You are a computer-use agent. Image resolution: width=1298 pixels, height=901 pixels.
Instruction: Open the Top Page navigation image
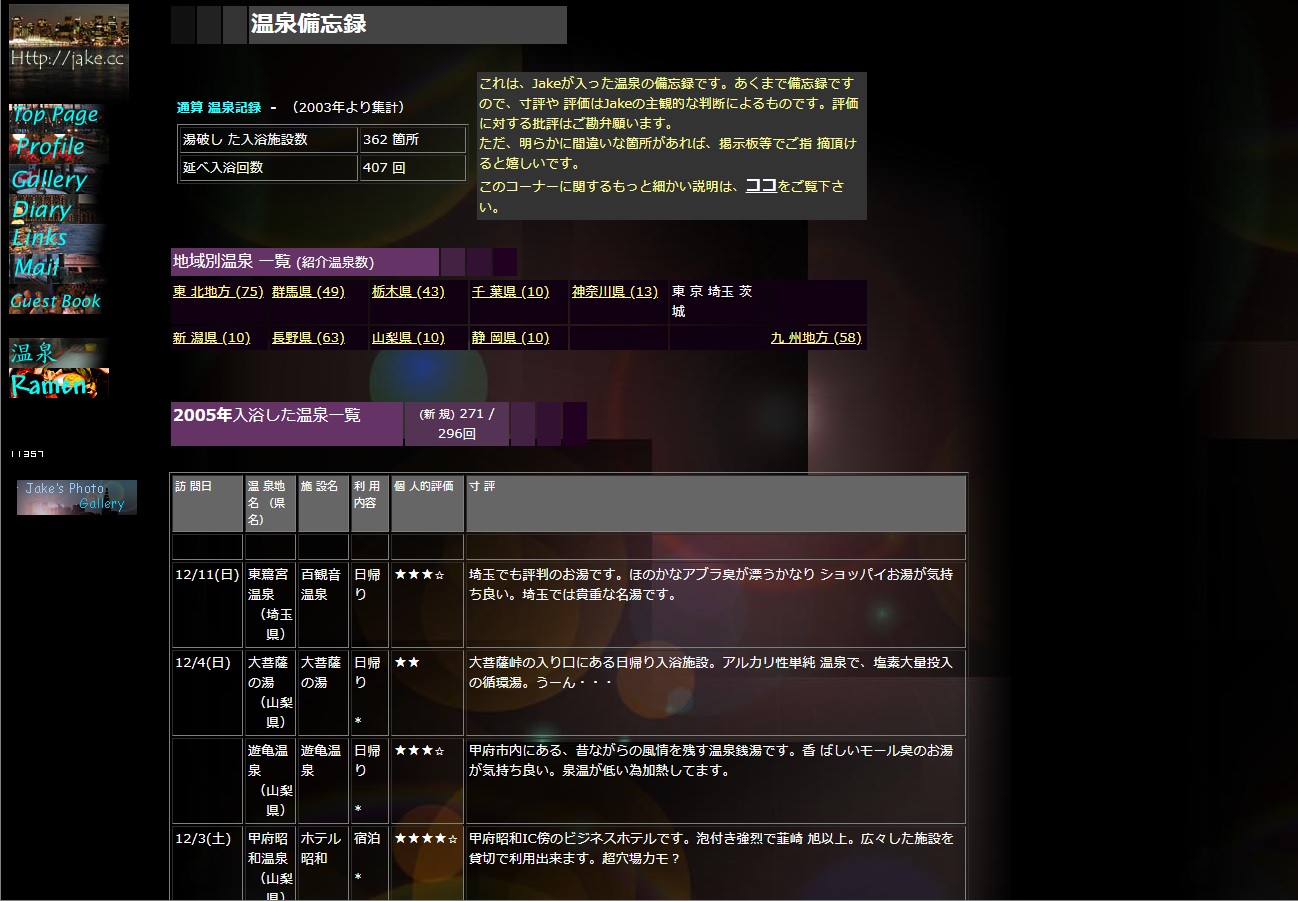[x=55, y=115]
